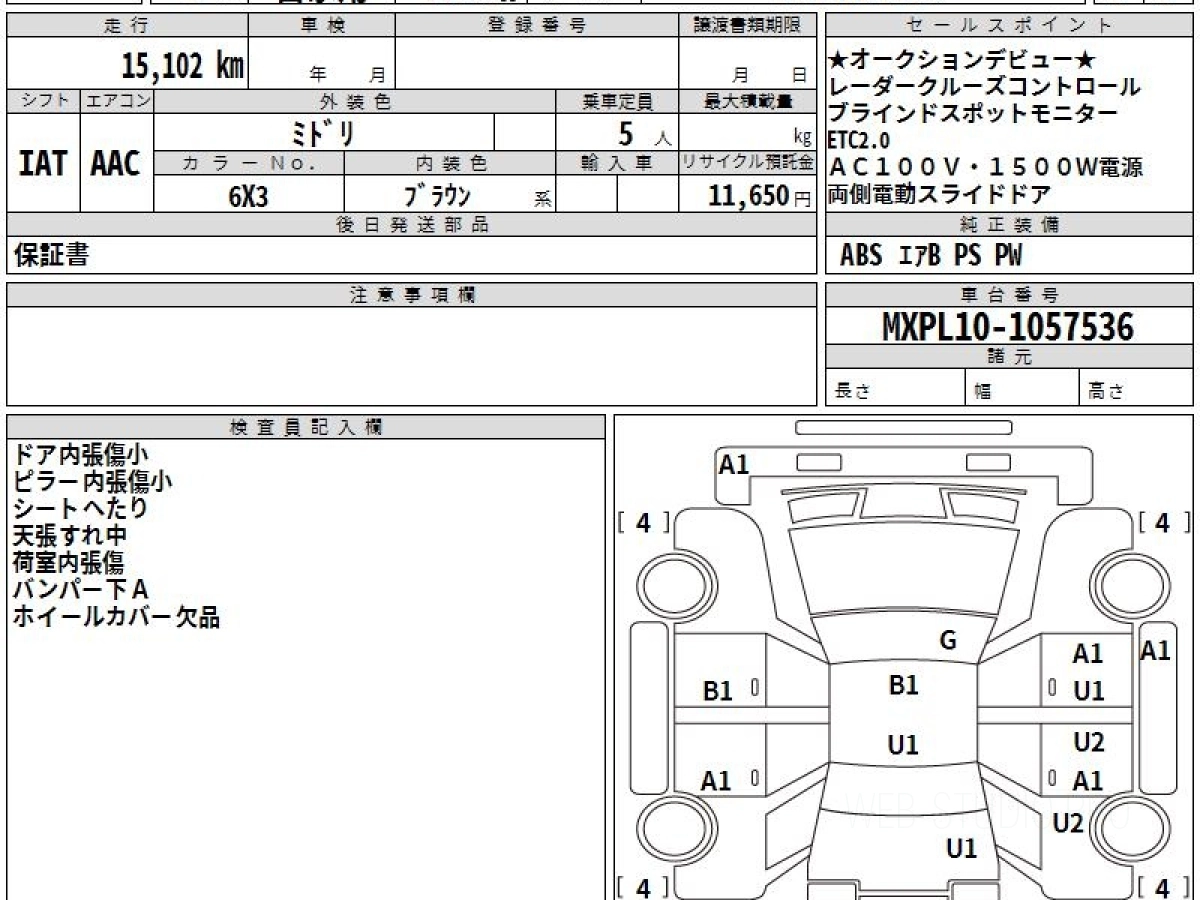The image size is (1200, 900).
Task: Select the G mark on the windshield
Action: click(x=948, y=641)
